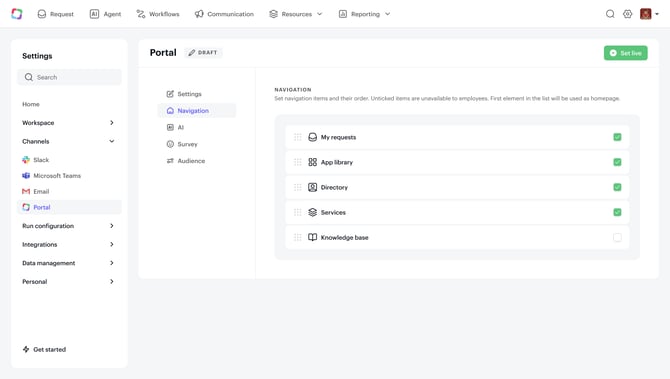Focus the Settings search field

[x=70, y=77]
